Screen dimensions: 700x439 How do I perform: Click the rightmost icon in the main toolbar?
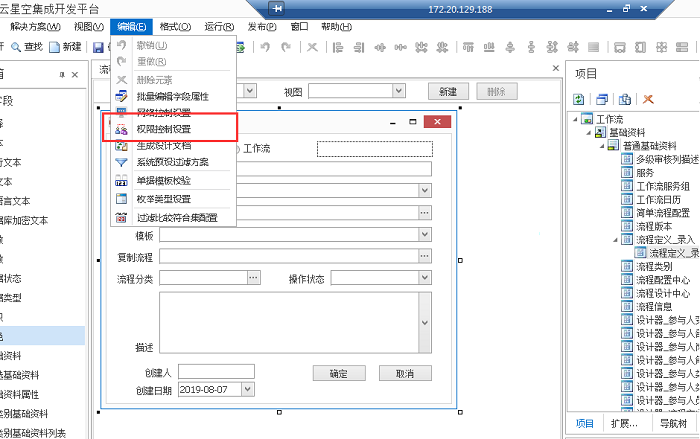682,46
